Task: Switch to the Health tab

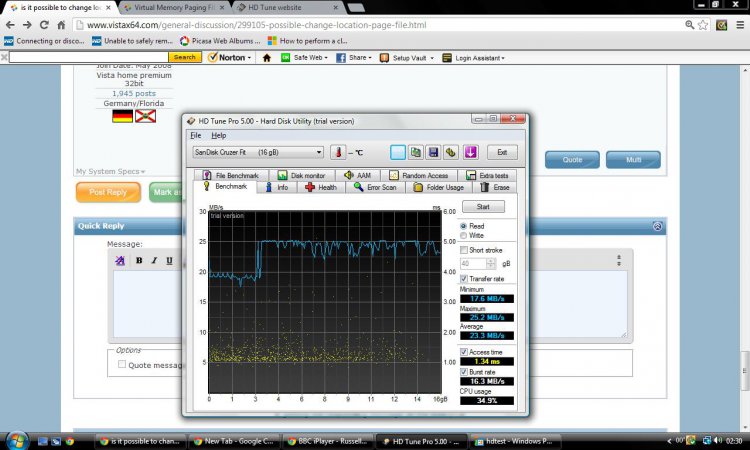Action: [x=321, y=187]
